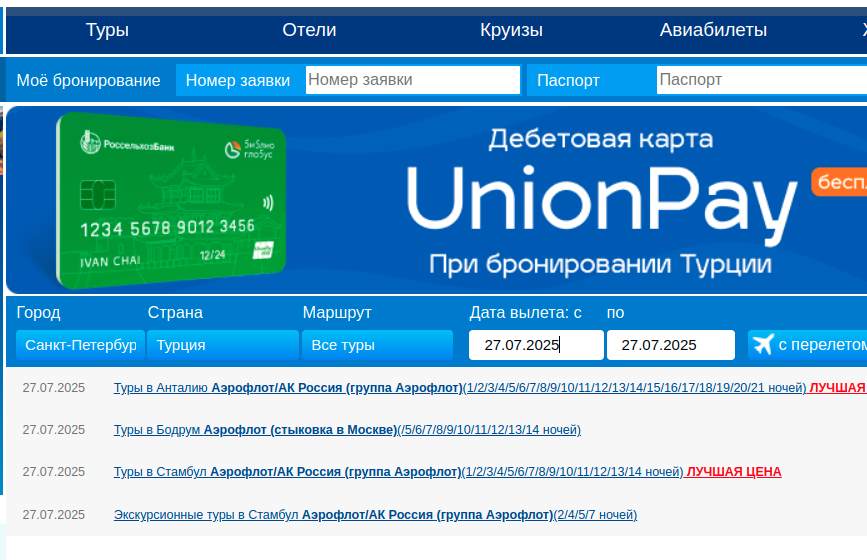The width and height of the screenshot is (867, 560).
Task: Click the UnionPay debit card banner
Action: 437,200
